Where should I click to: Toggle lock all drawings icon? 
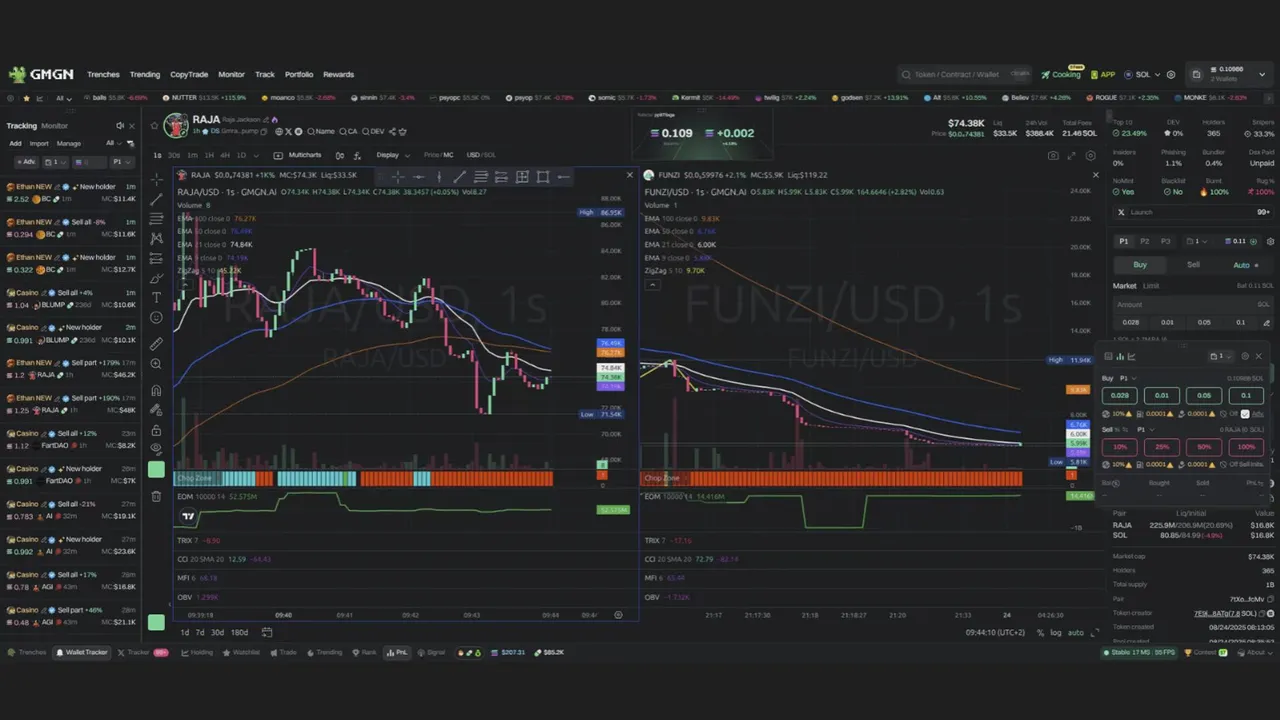[x=156, y=429]
